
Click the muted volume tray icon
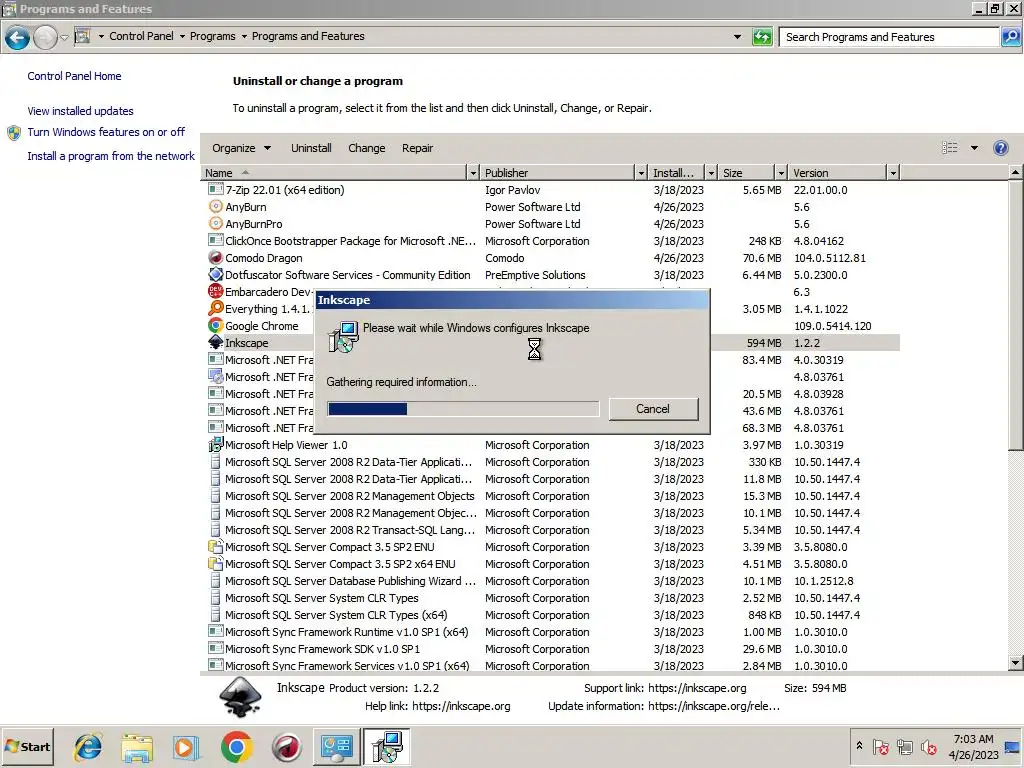928,746
